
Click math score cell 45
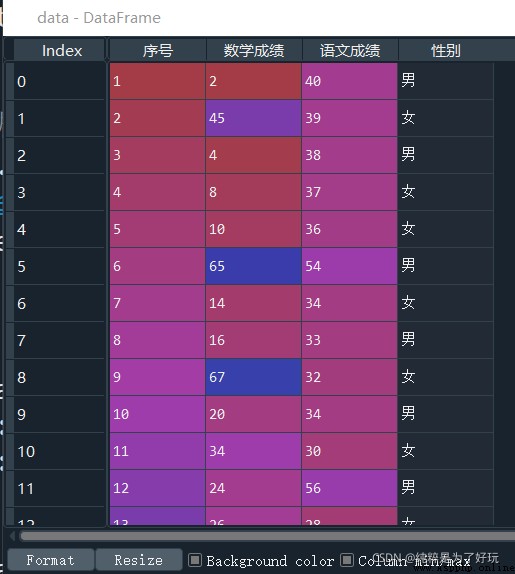pos(253,118)
